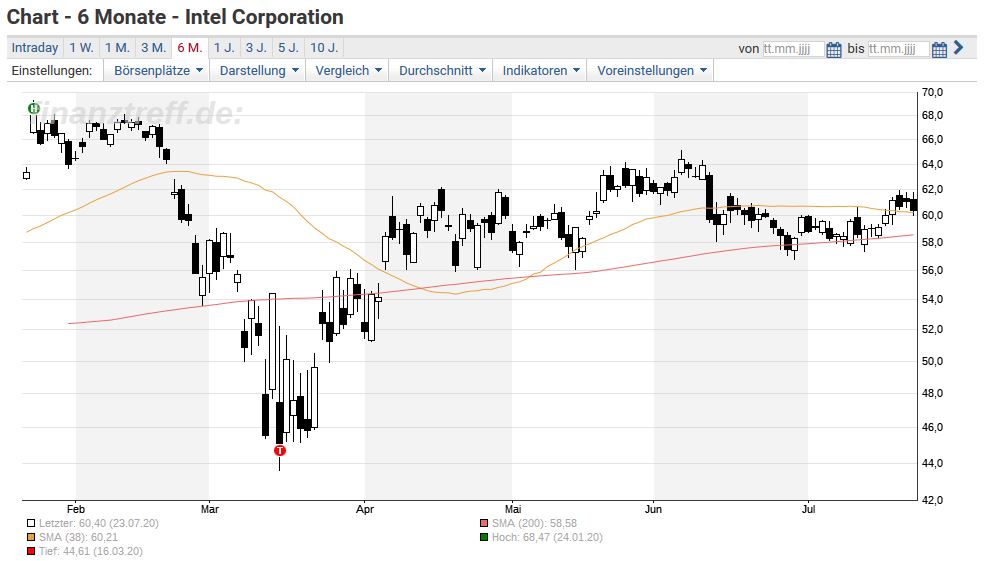Image resolution: width=987 pixels, height=561 pixels.
Task: Click the 'Chart - 6 Monate - Intel Corporation' heading
Action: [175, 17]
